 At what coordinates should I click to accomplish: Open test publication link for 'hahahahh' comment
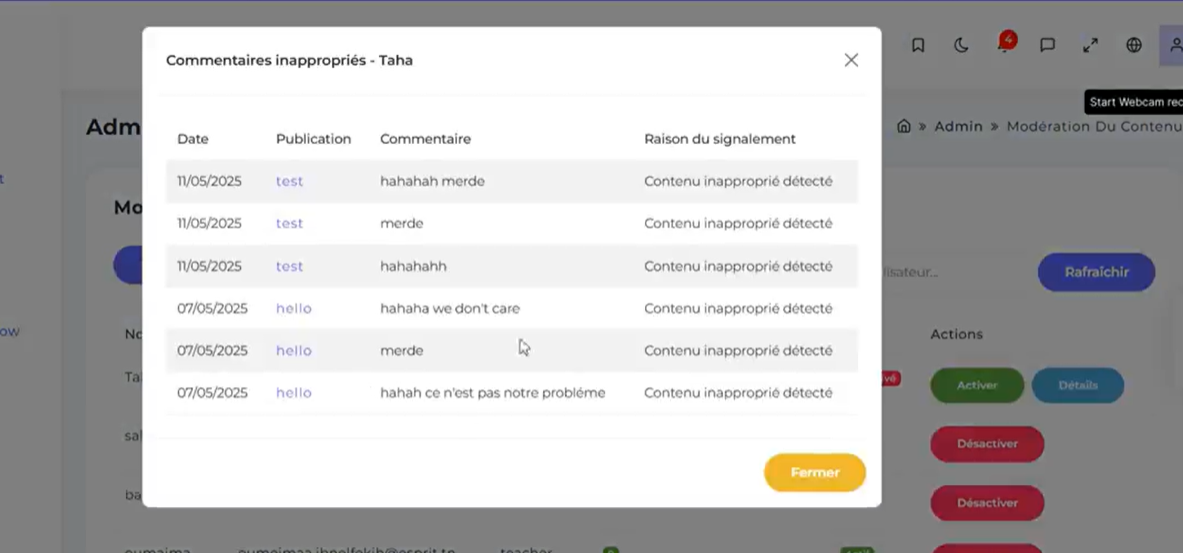(x=289, y=266)
